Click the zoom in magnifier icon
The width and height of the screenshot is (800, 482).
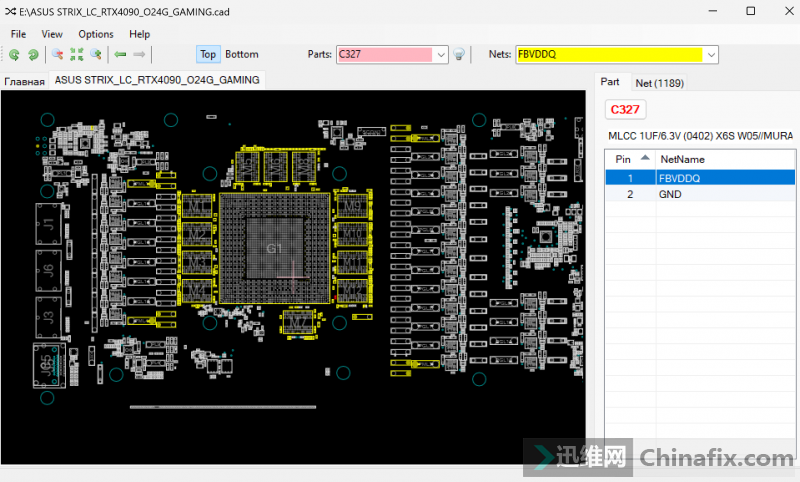[95, 55]
